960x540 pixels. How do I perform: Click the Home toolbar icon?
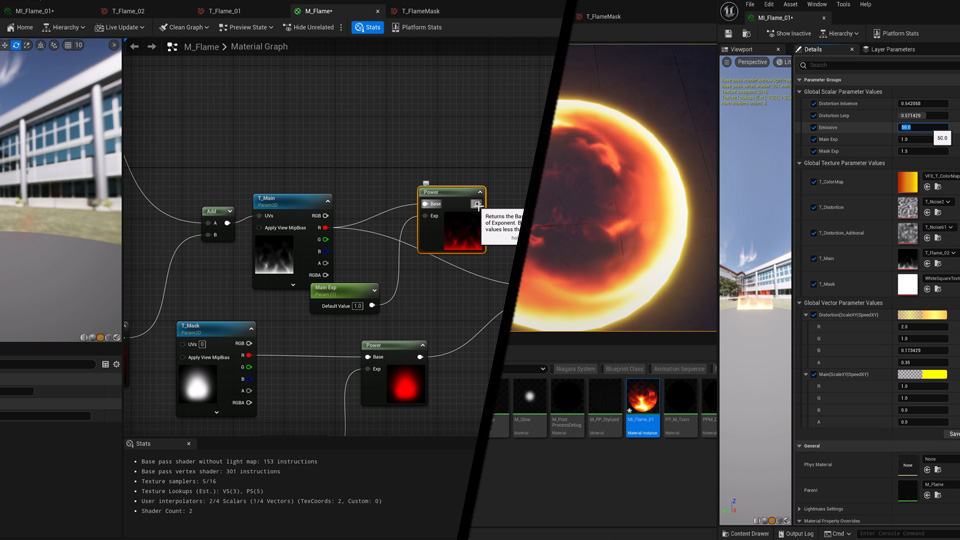pyautogui.click(x=19, y=27)
